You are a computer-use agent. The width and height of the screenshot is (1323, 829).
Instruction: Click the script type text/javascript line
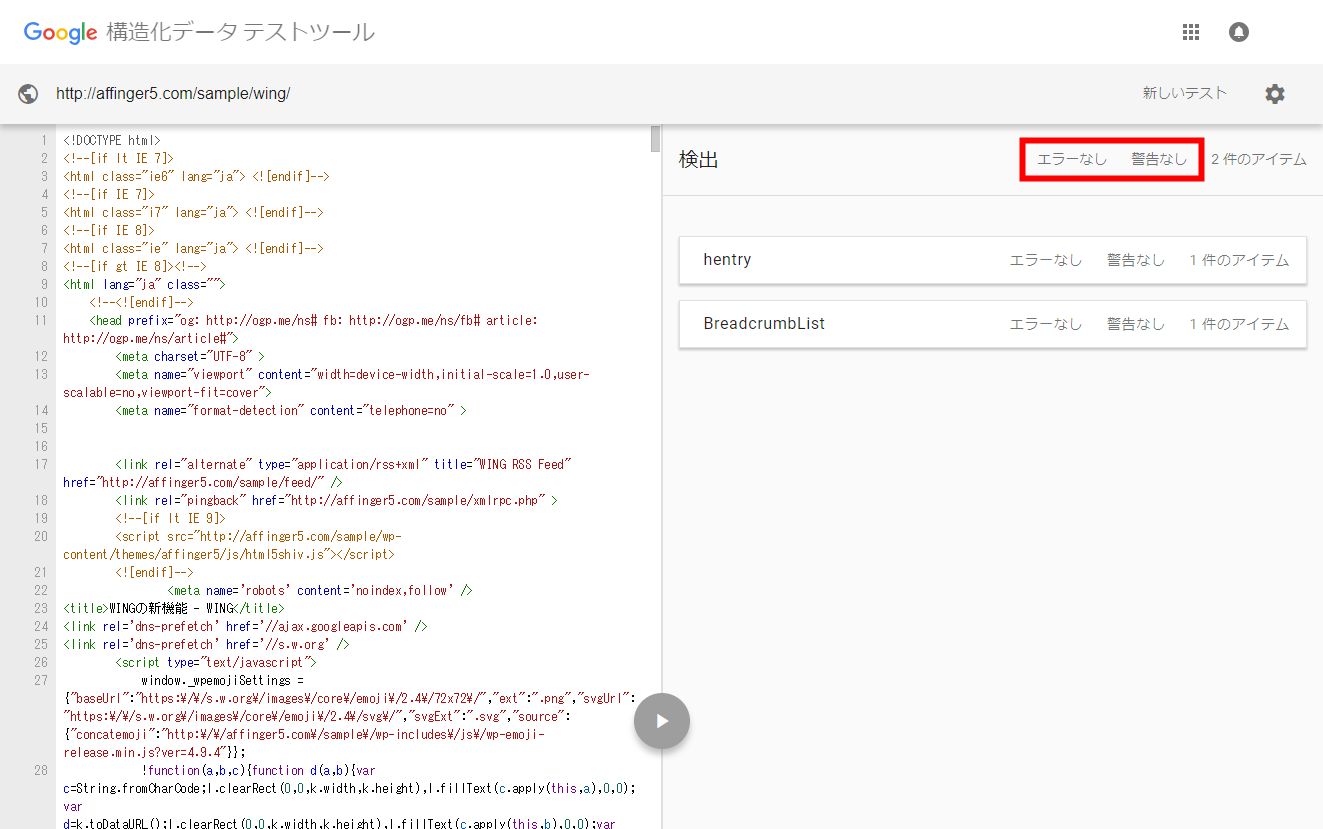(216, 662)
